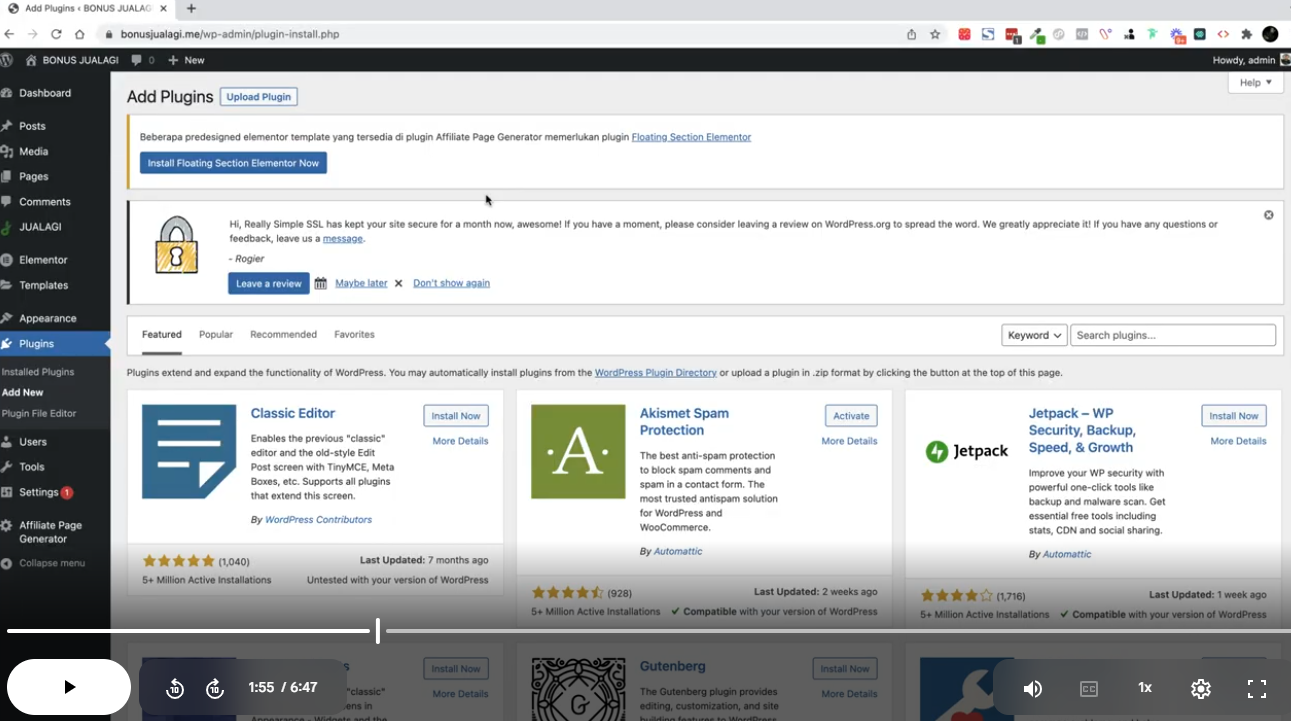Click the Search plugins input field
Image resolution: width=1291 pixels, height=721 pixels.
[x=1173, y=335]
